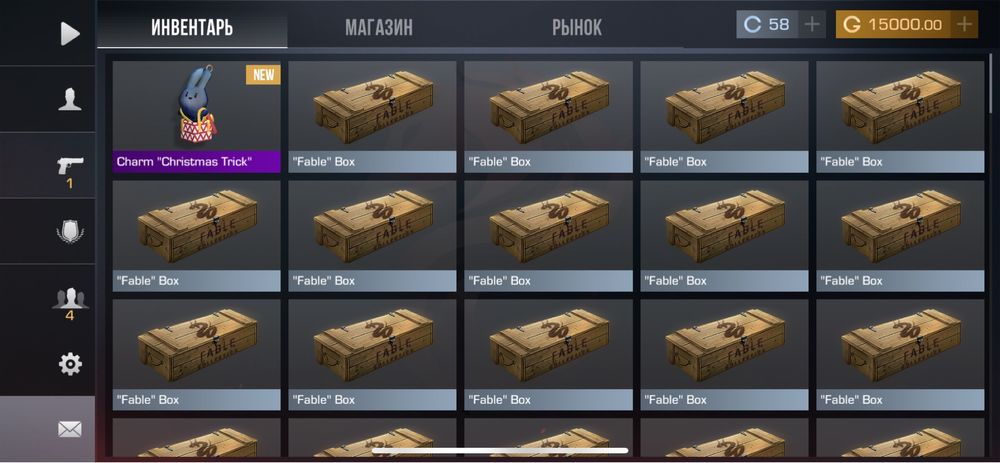Open the settings gear icon

70,364
